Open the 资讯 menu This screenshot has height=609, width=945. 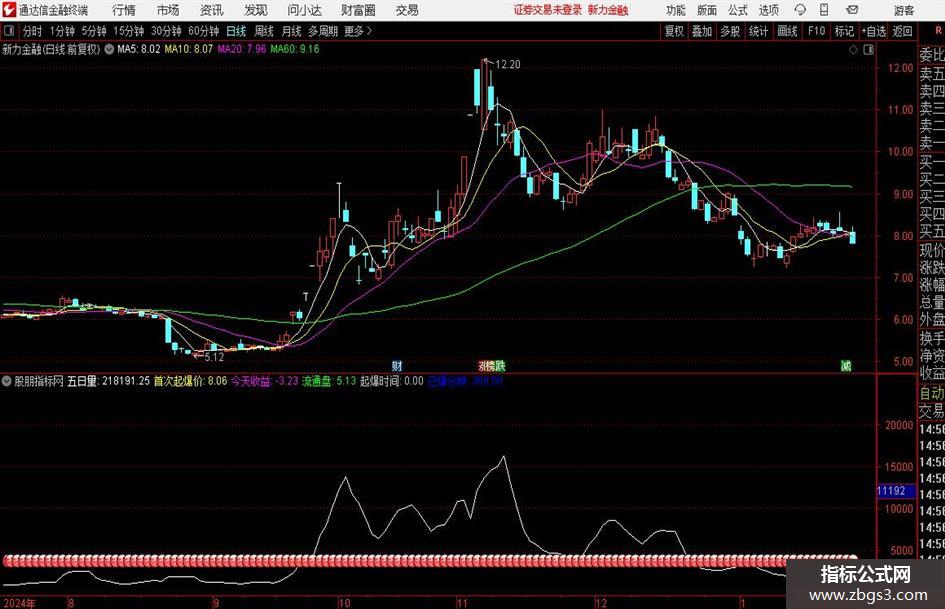pyautogui.click(x=212, y=10)
